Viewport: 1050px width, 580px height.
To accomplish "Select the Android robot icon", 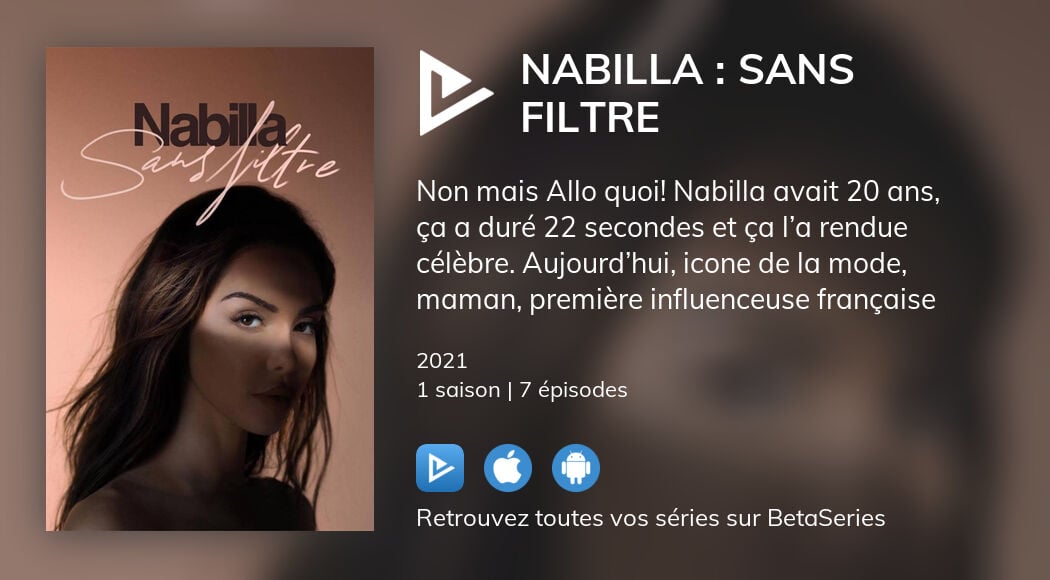I will (x=576, y=468).
